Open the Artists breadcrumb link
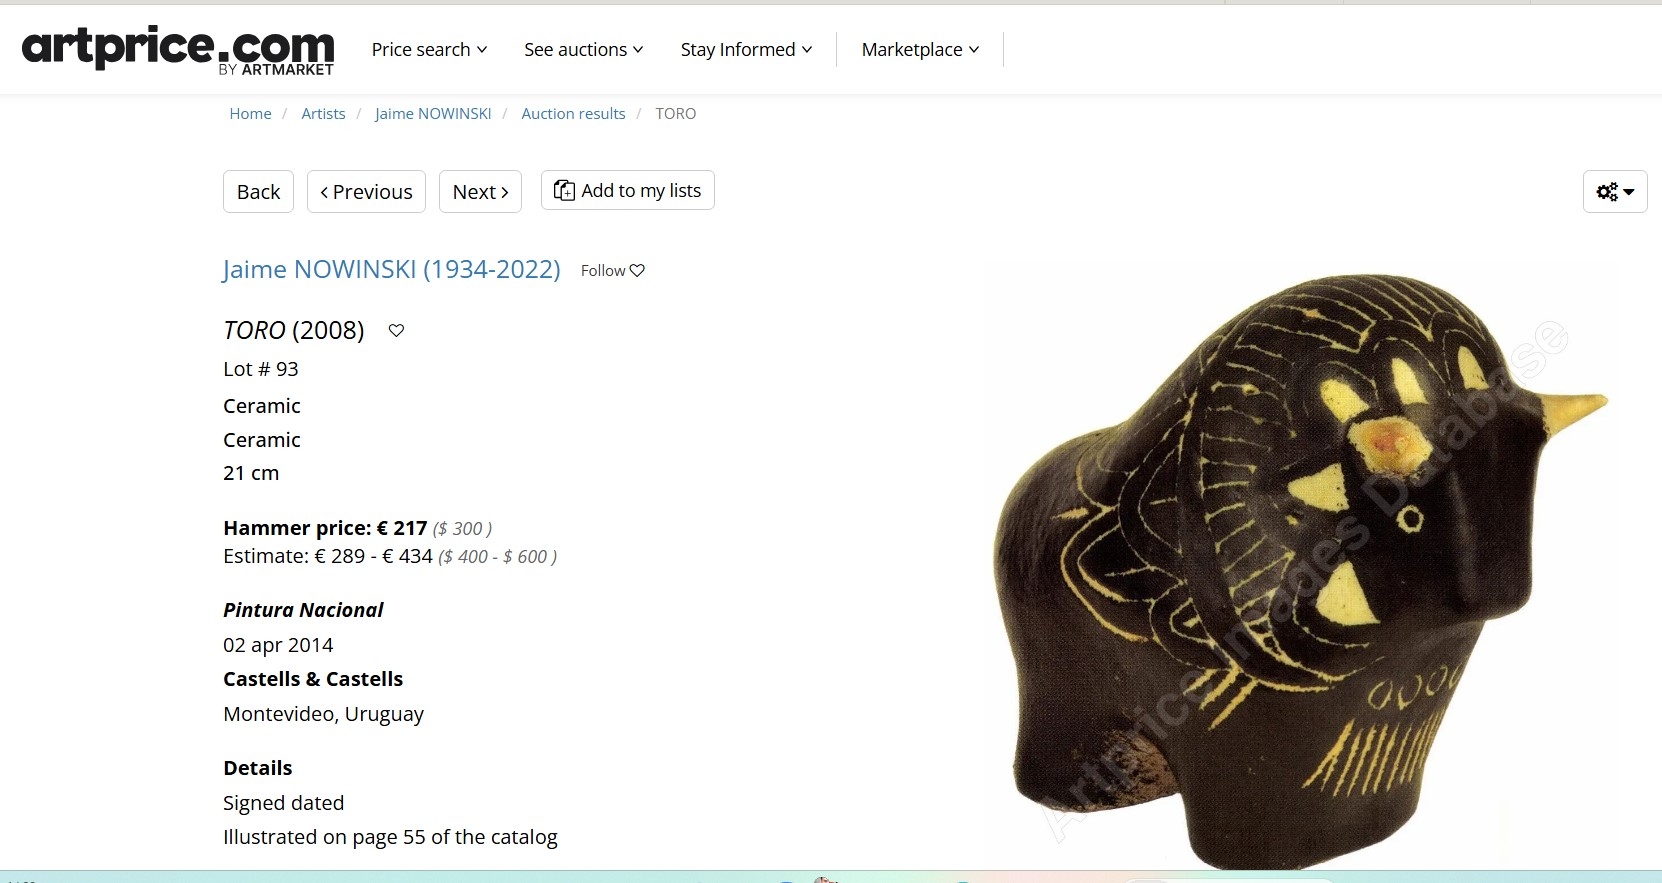The width and height of the screenshot is (1662, 883). (323, 114)
